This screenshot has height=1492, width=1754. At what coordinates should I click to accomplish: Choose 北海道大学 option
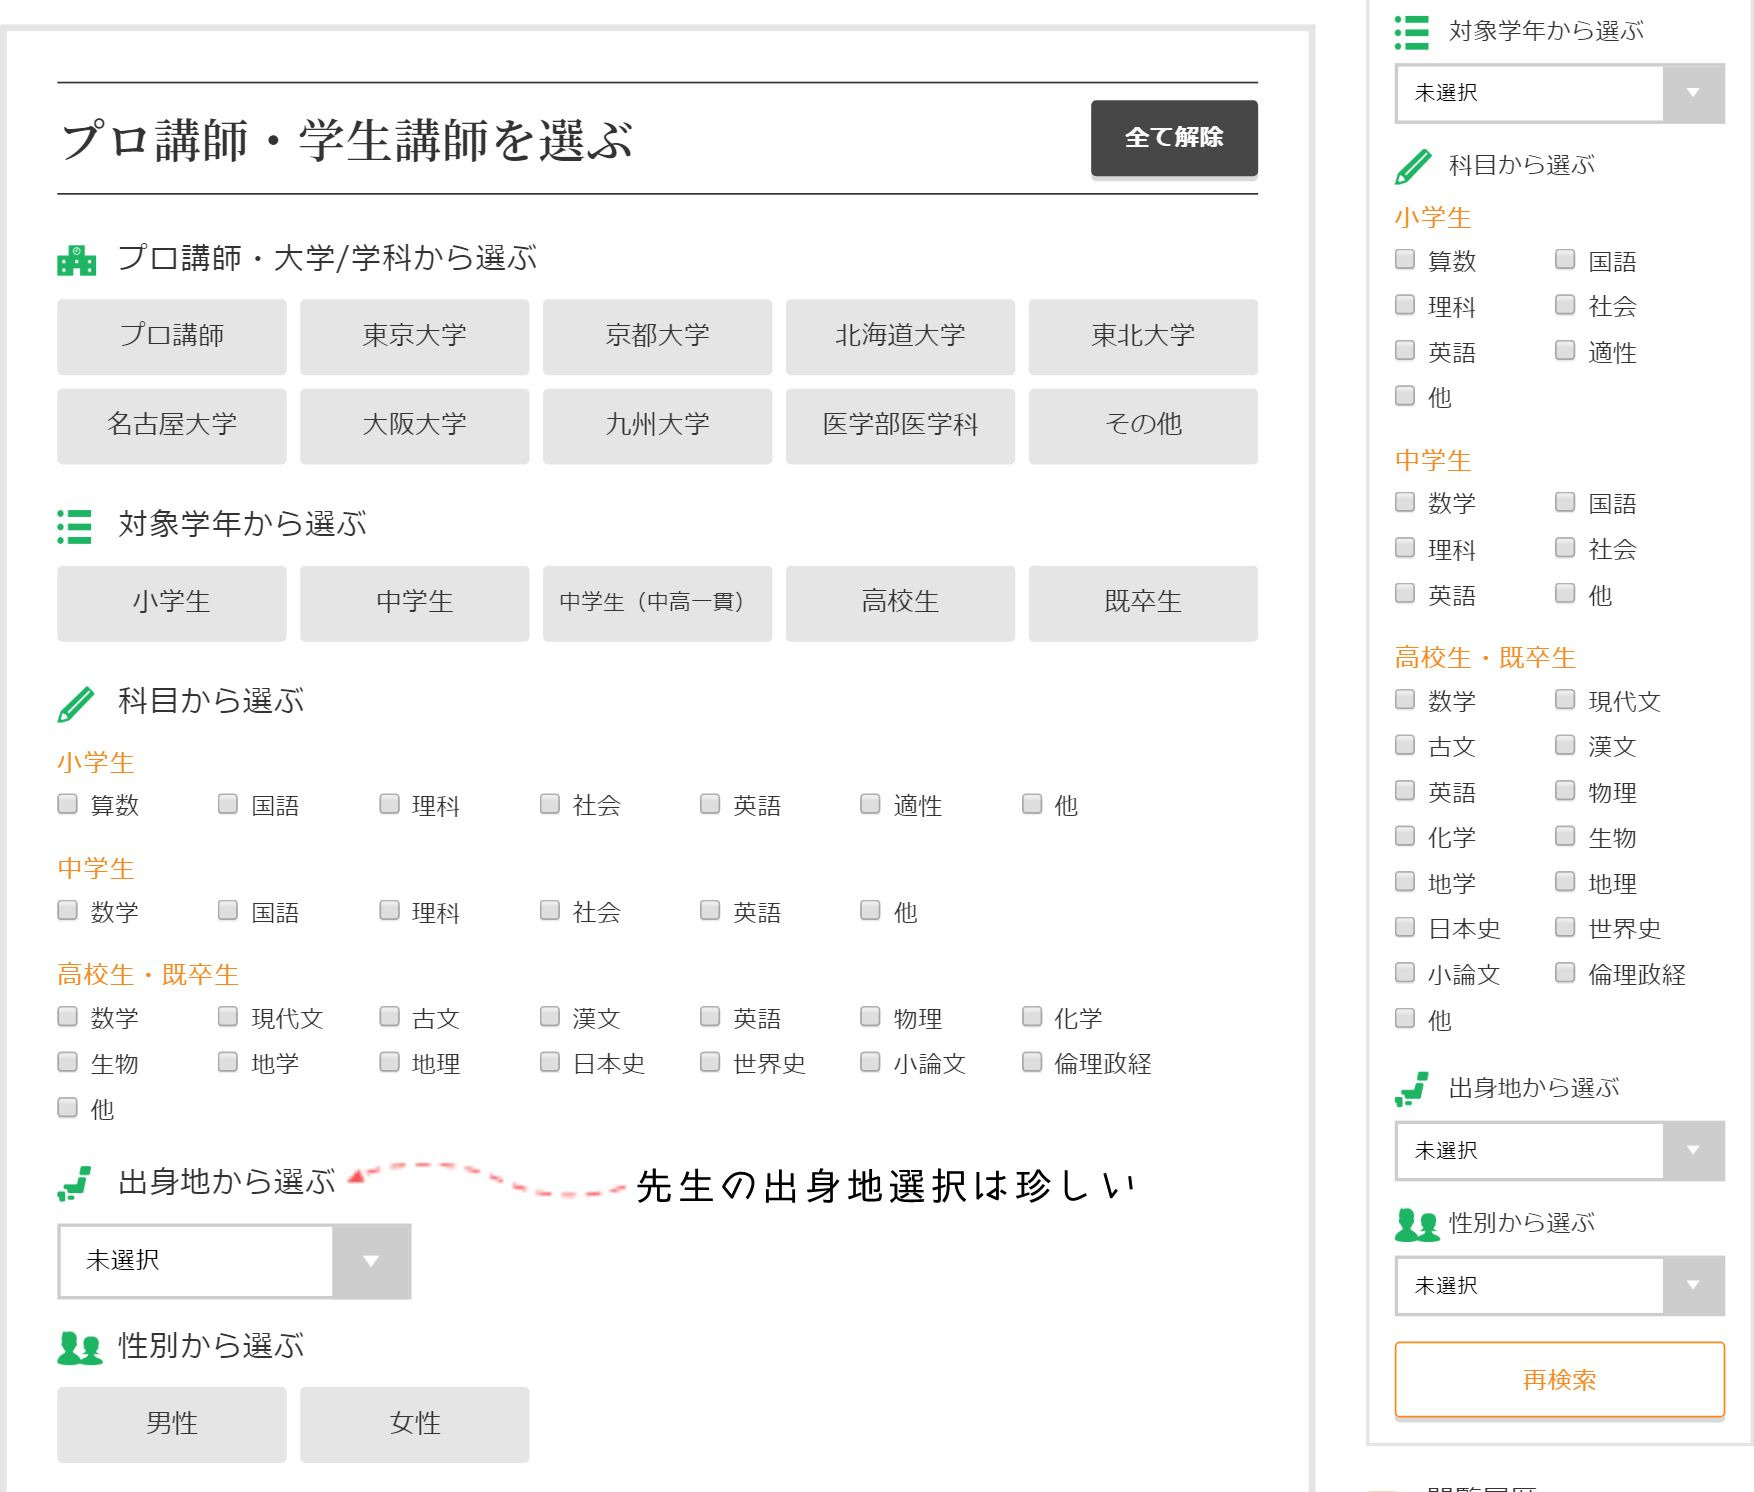coord(901,337)
